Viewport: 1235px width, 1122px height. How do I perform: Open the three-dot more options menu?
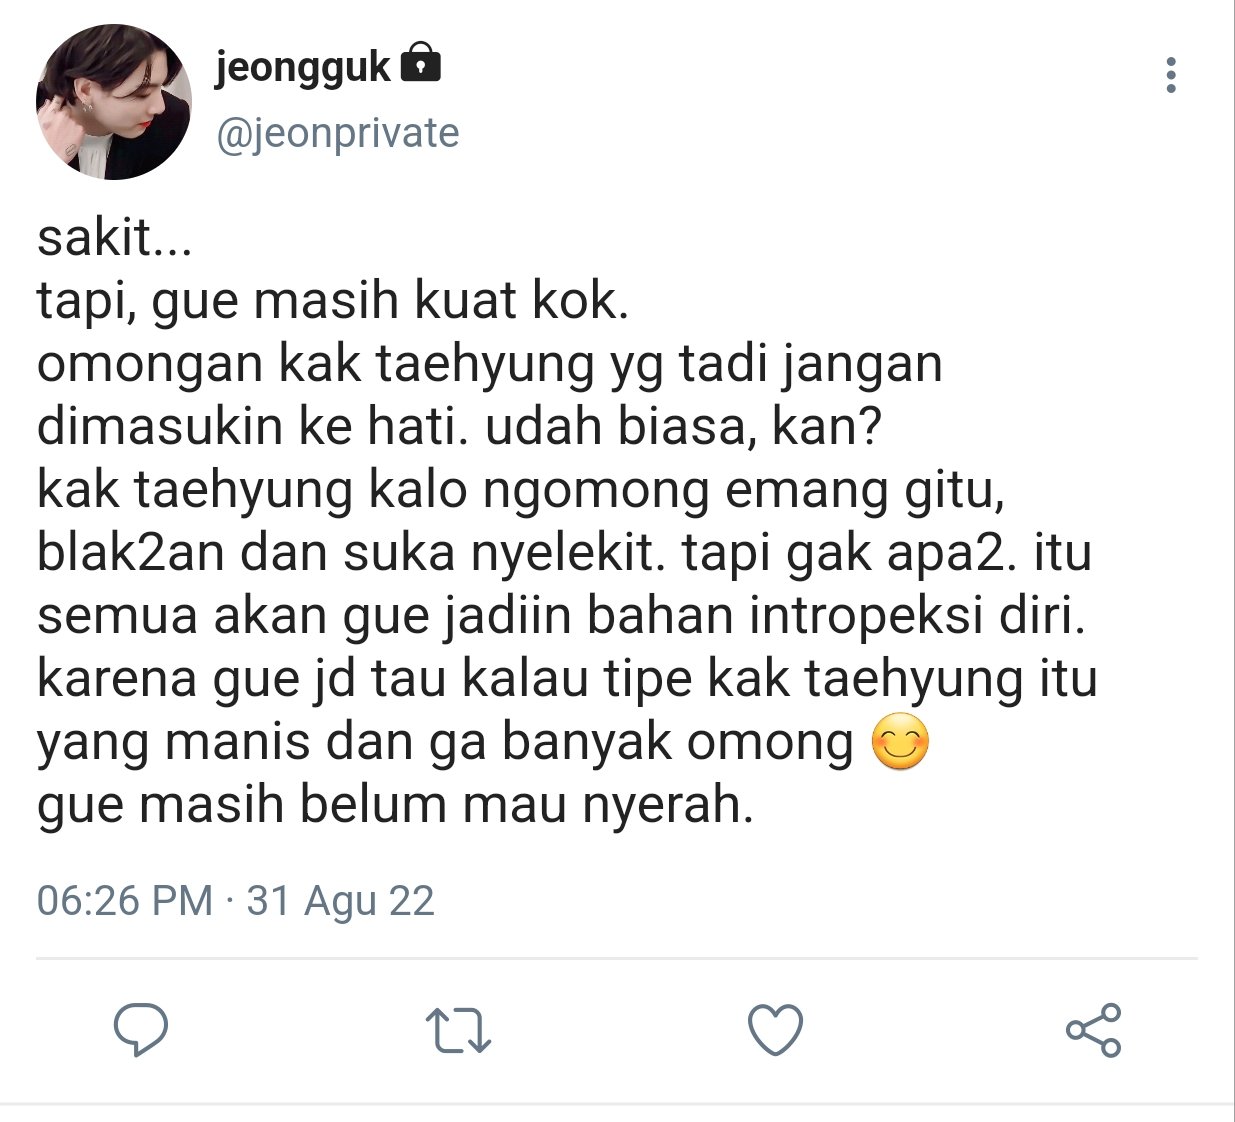[1171, 75]
